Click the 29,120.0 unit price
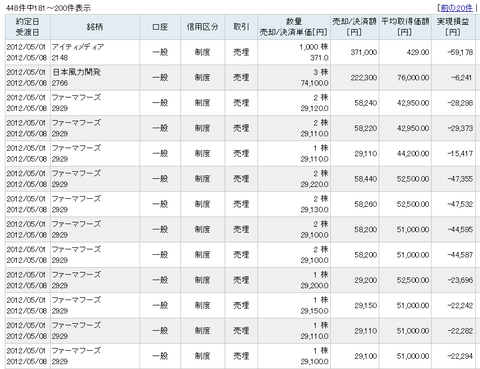Screen dimensions: 480x369 pyautogui.click(x=314, y=108)
